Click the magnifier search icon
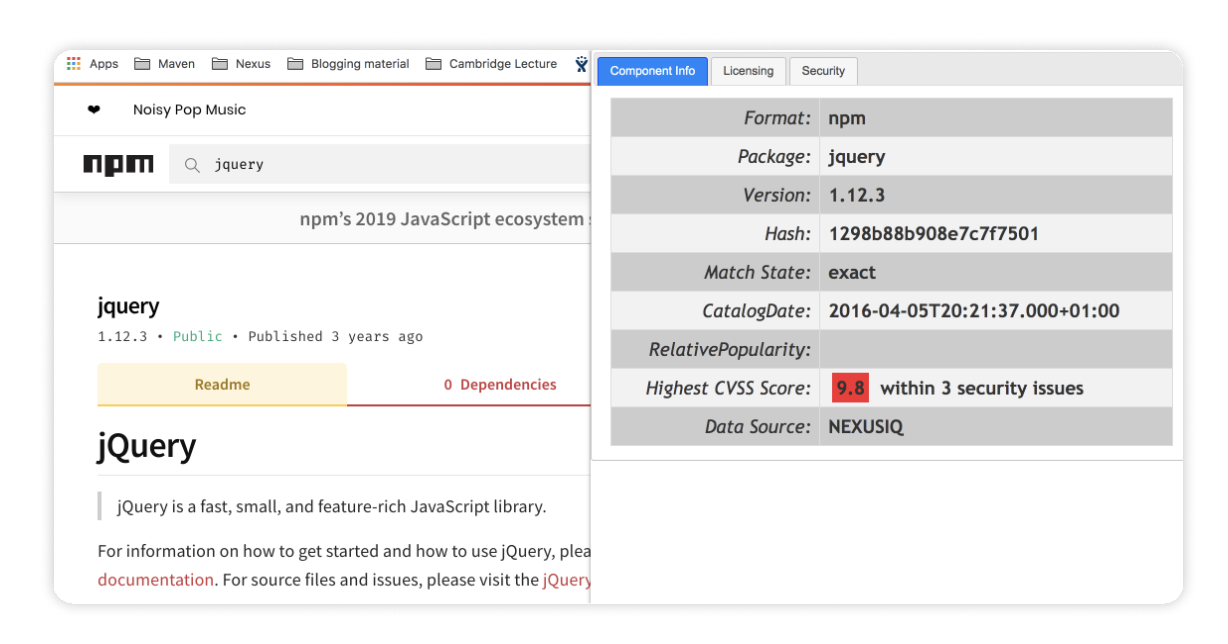Image resolution: width=1228 pixels, height=644 pixels. [192, 165]
